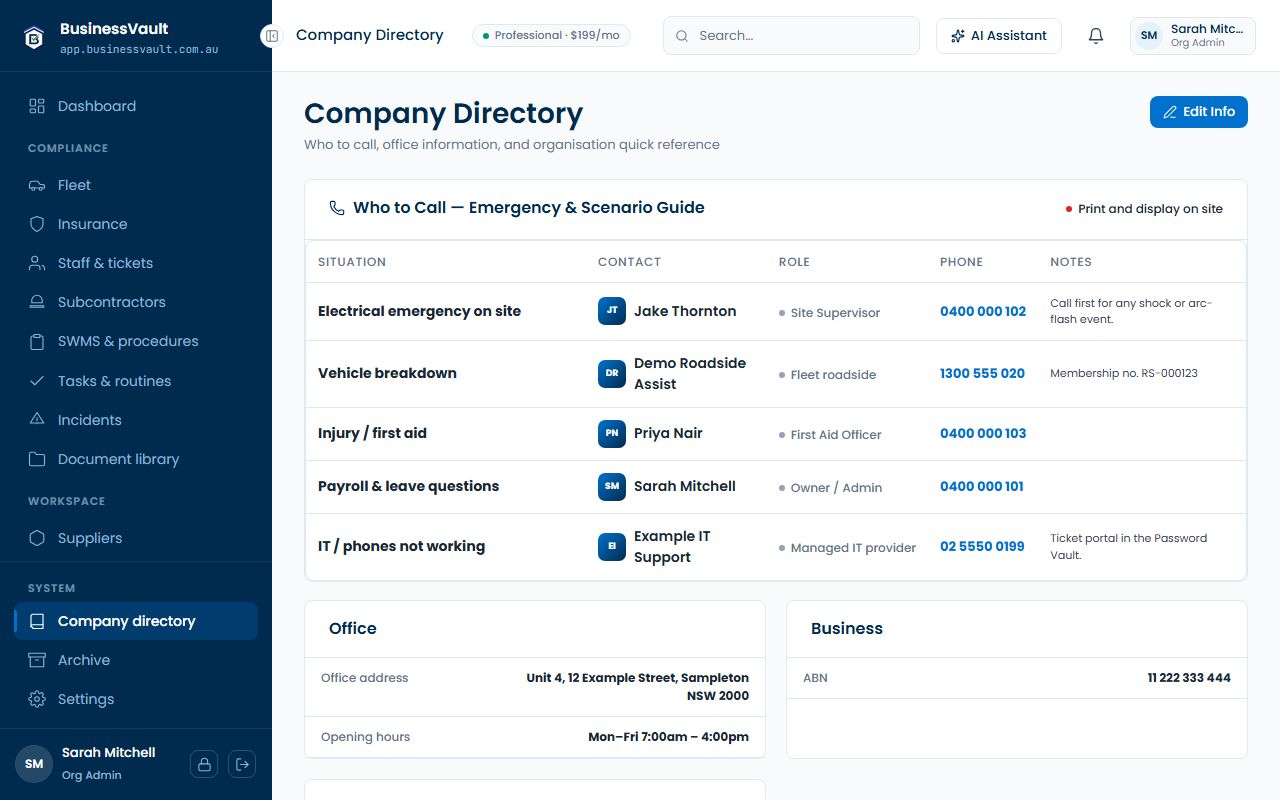
Task: Click the 'Membership no. RS-000123' note
Action: click(1124, 373)
